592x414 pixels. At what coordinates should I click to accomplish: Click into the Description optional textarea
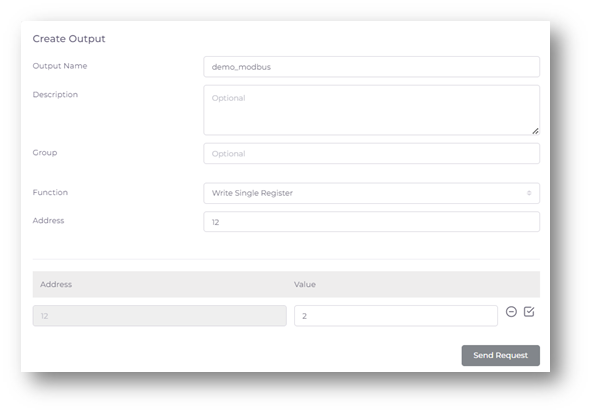pos(372,110)
